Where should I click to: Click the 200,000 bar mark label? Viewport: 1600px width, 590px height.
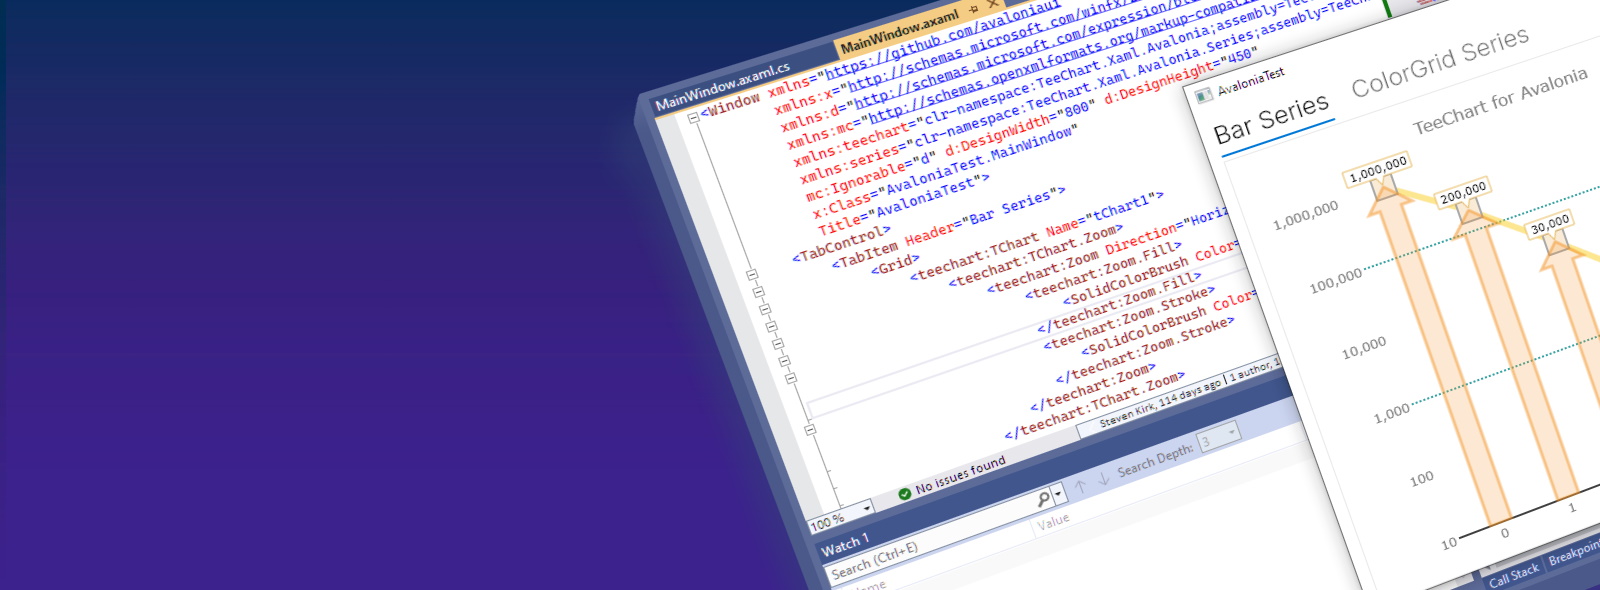click(1463, 192)
